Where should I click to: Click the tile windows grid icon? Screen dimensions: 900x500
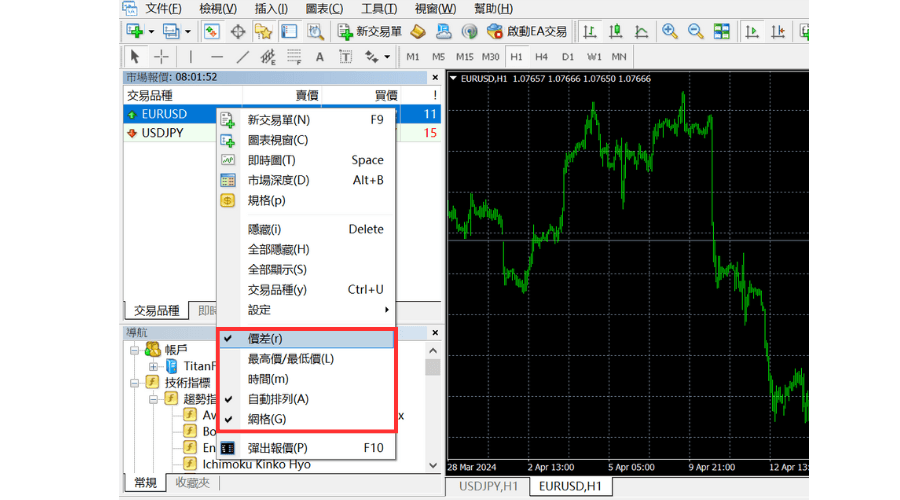tap(721, 32)
